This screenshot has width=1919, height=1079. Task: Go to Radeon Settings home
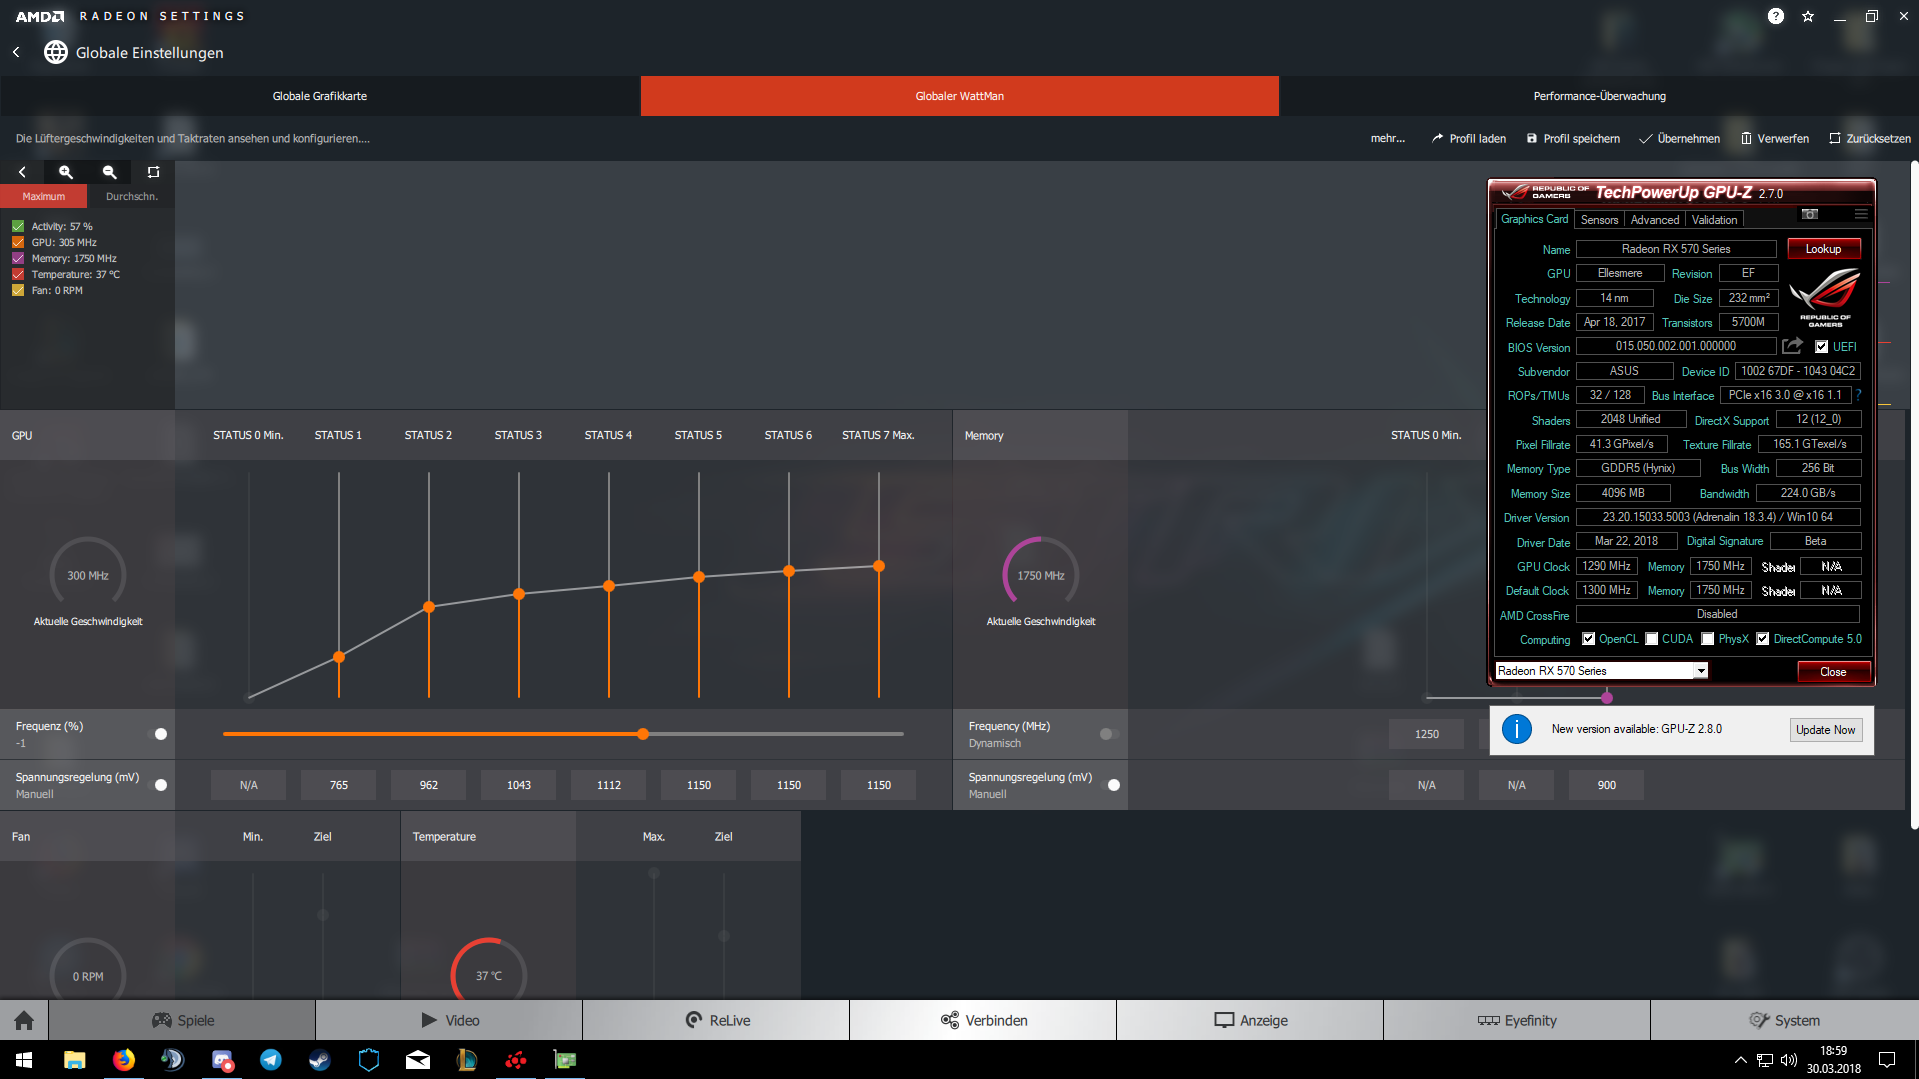coord(24,1020)
